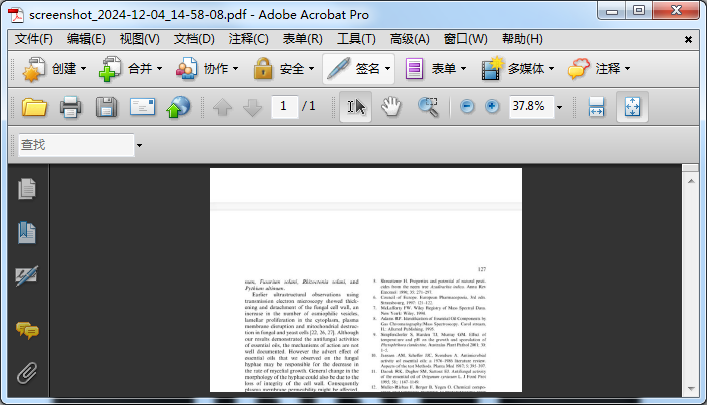707x405 pixels.
Task: Click the page number input field
Action: 285,106
